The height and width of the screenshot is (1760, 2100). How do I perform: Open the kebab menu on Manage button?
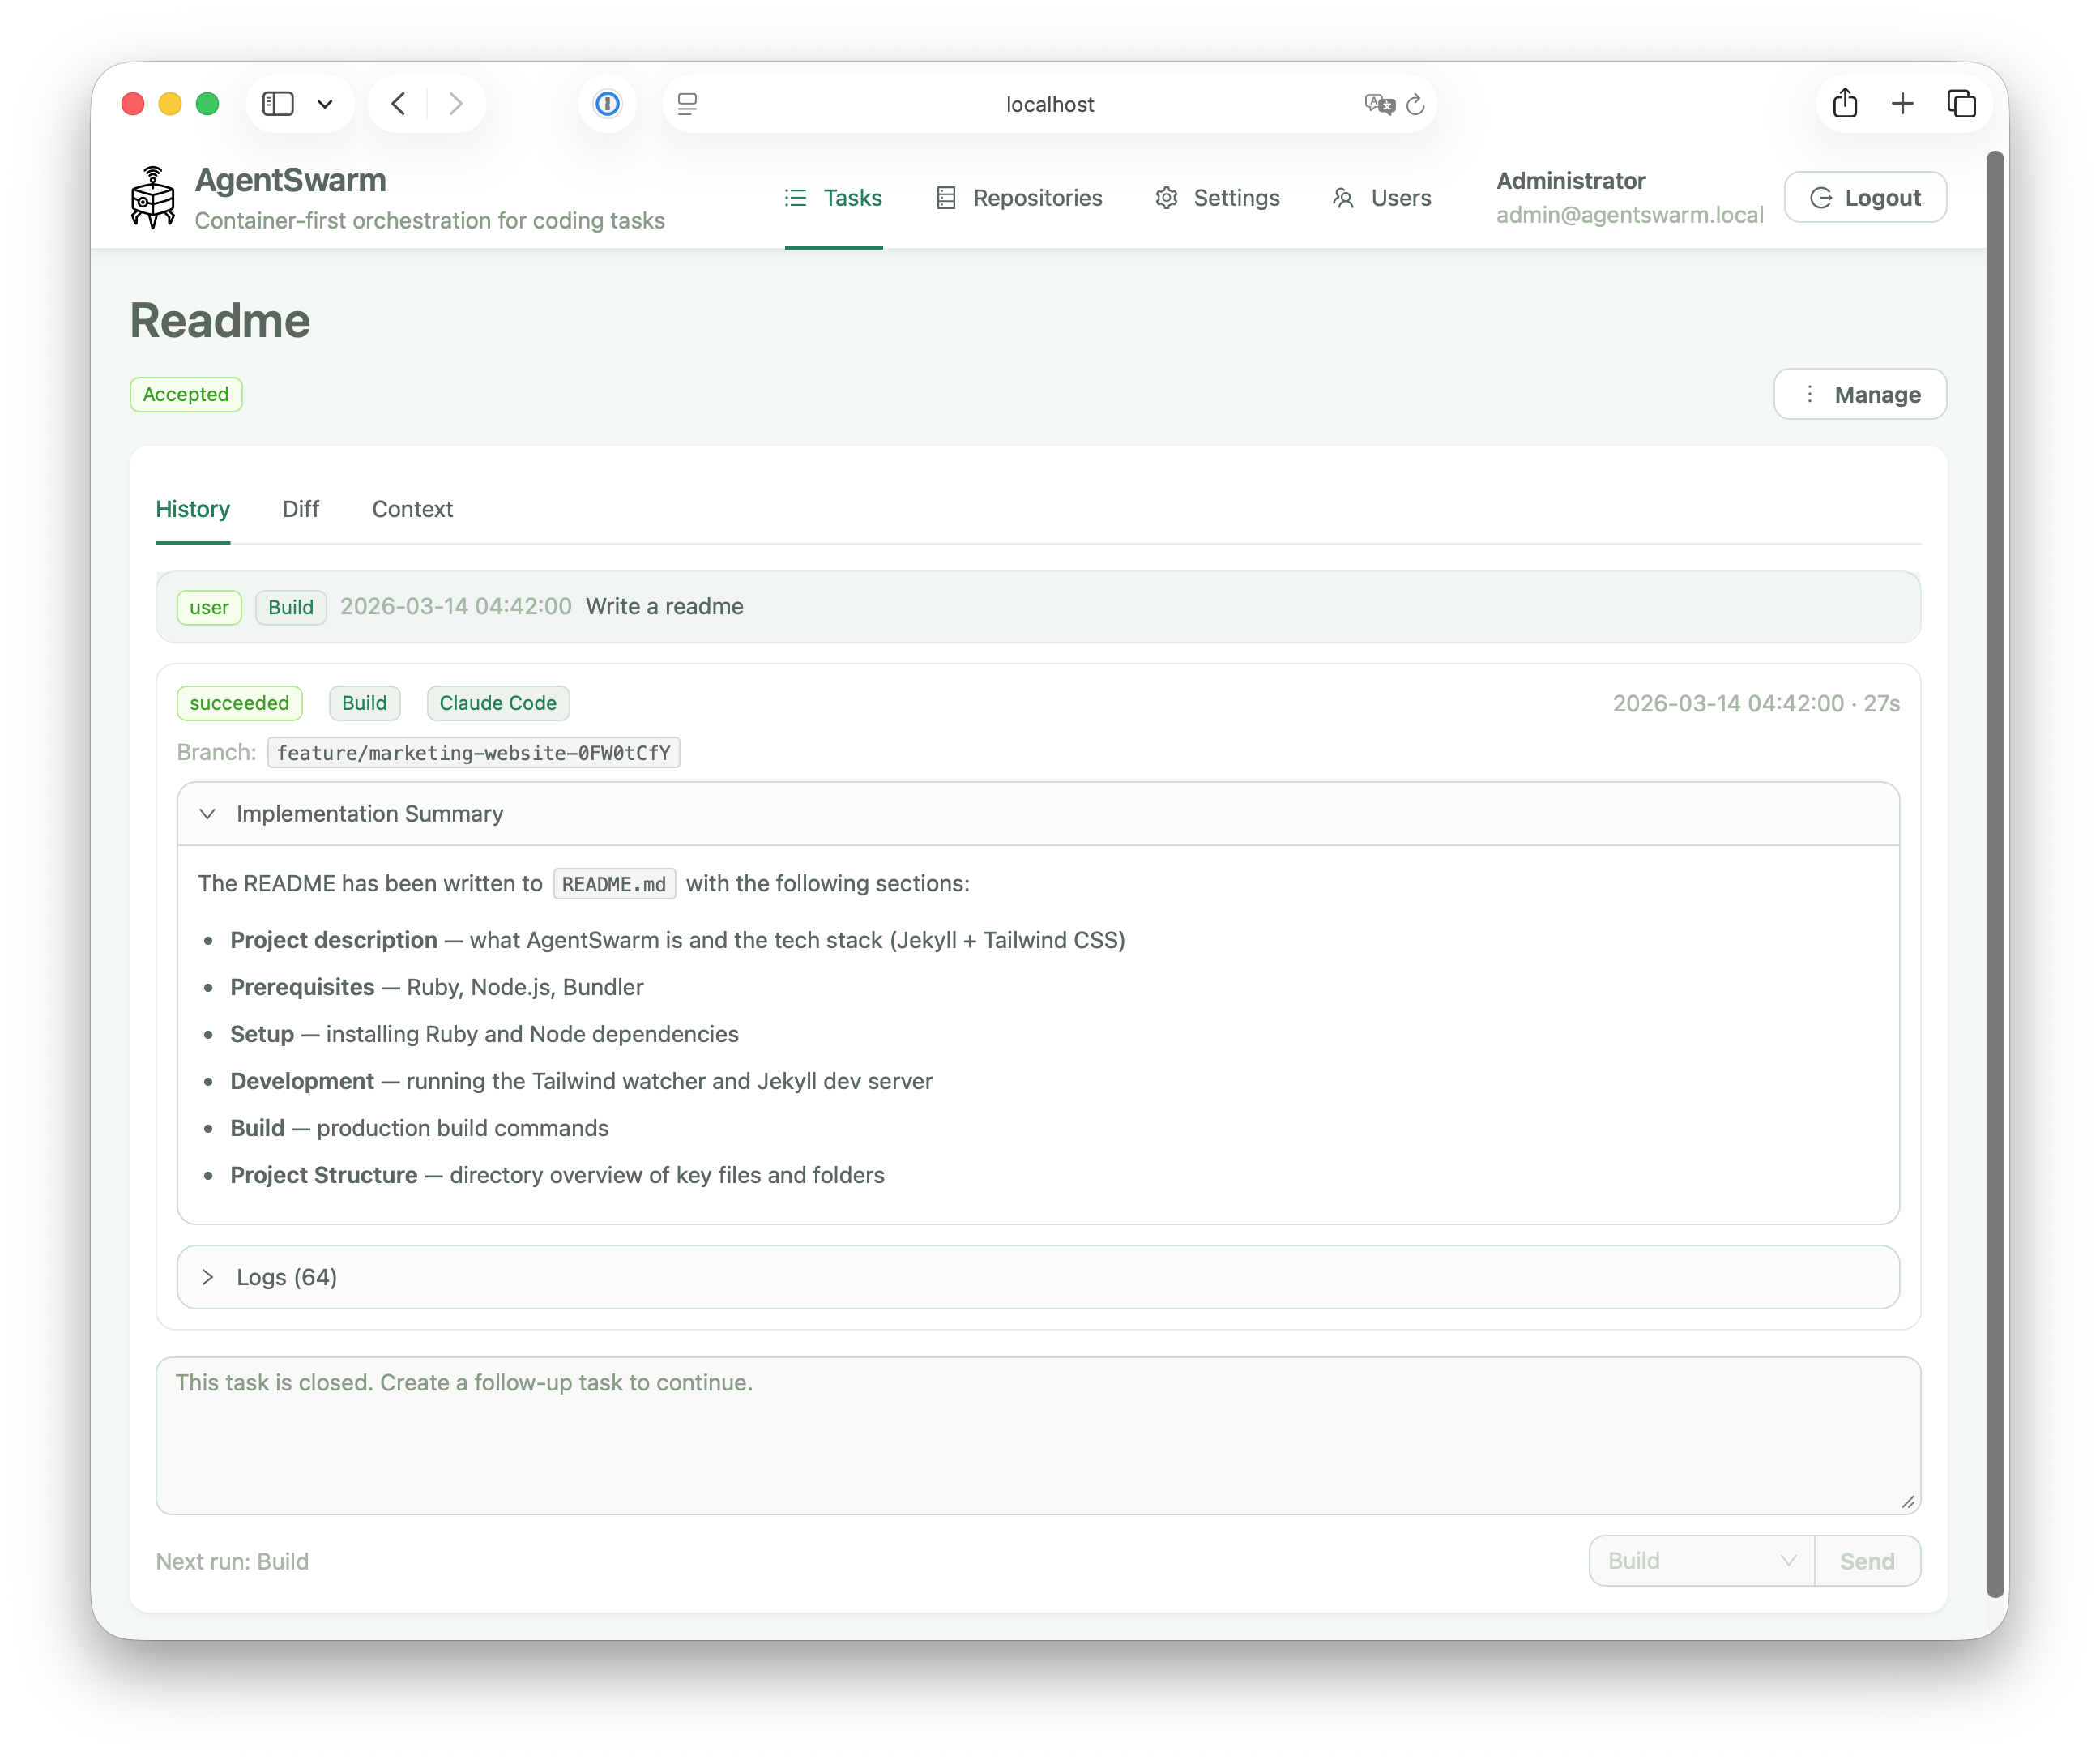pyautogui.click(x=1810, y=394)
